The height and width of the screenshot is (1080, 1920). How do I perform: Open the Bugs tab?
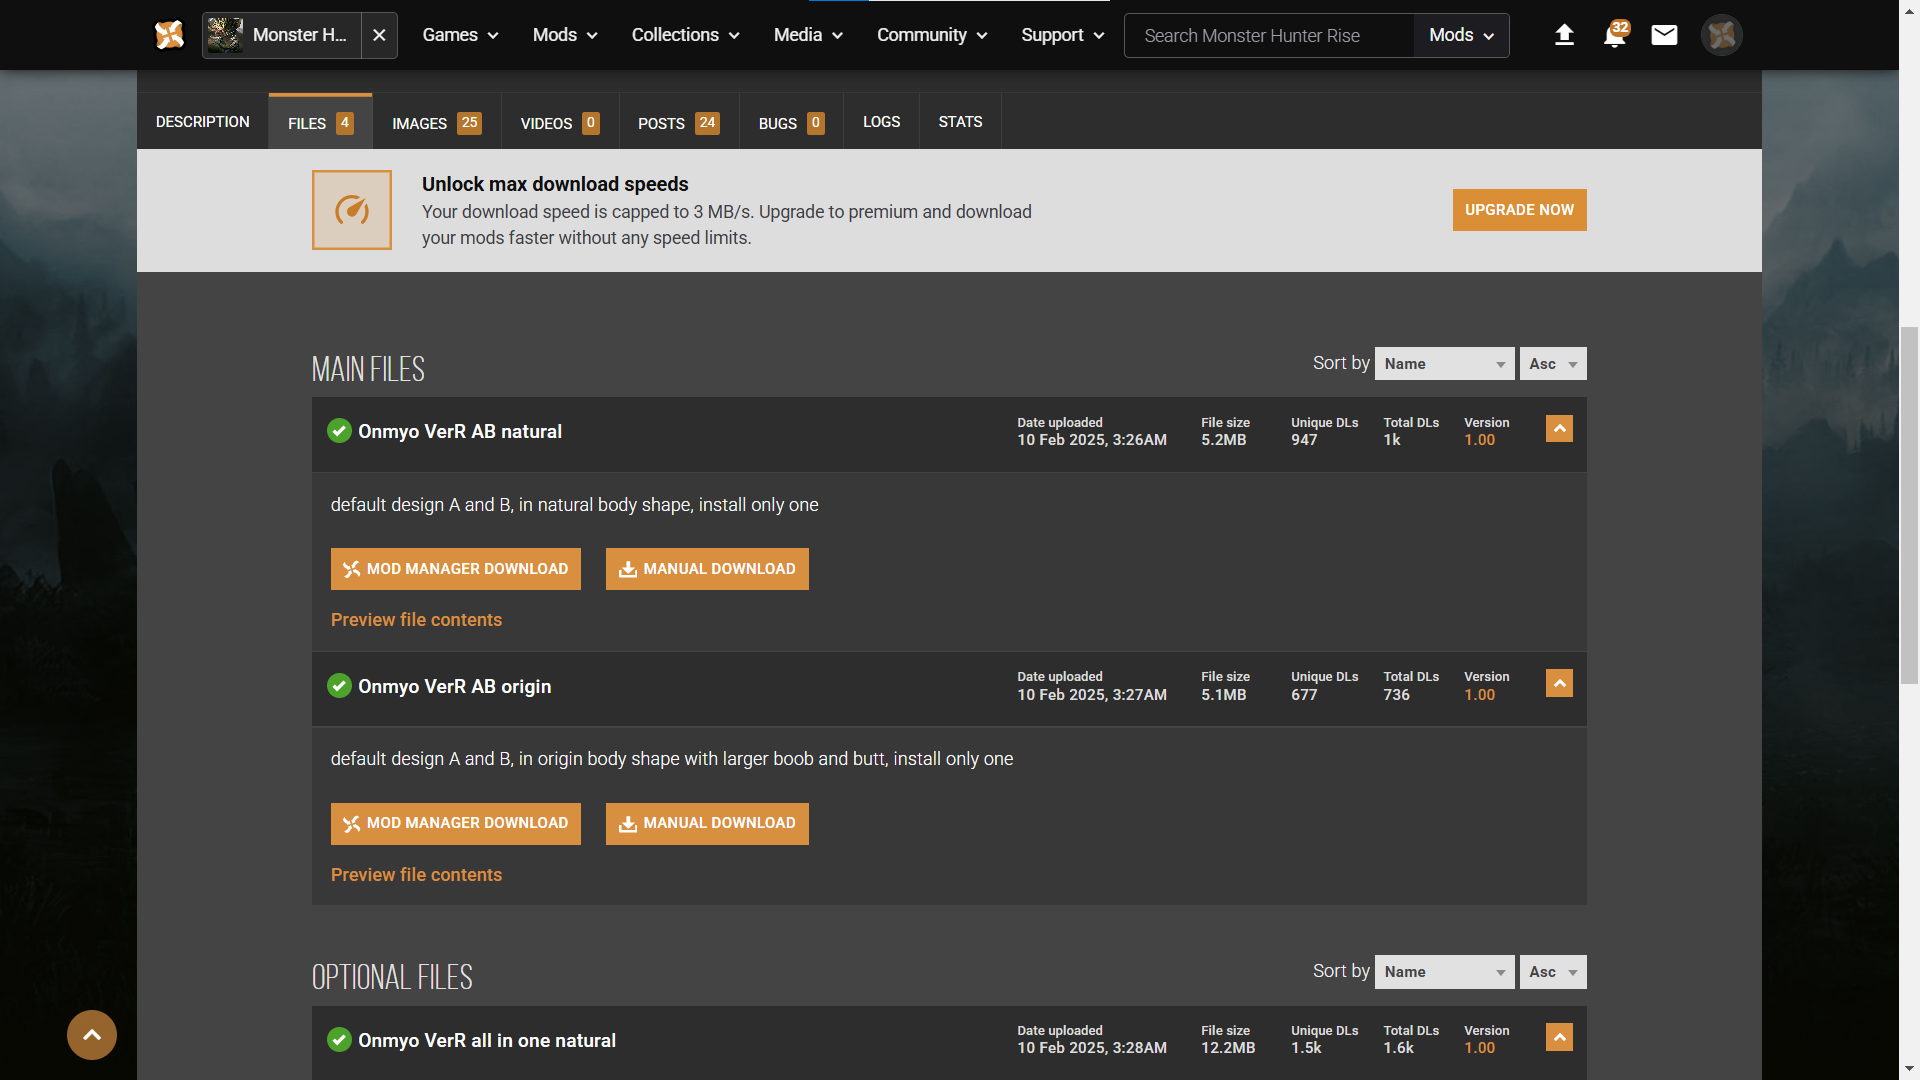791,122
